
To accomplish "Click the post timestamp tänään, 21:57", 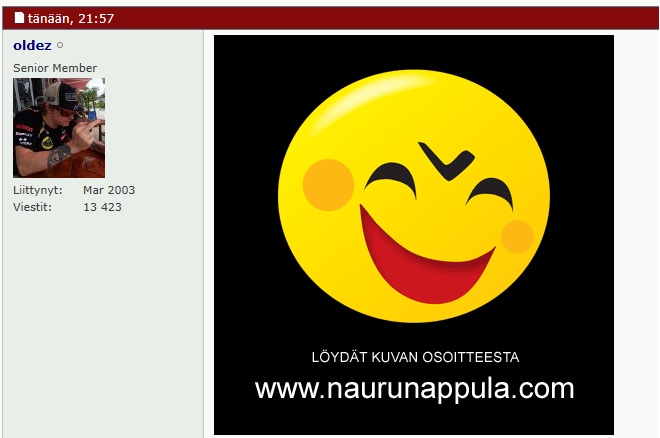I will coord(71,18).
